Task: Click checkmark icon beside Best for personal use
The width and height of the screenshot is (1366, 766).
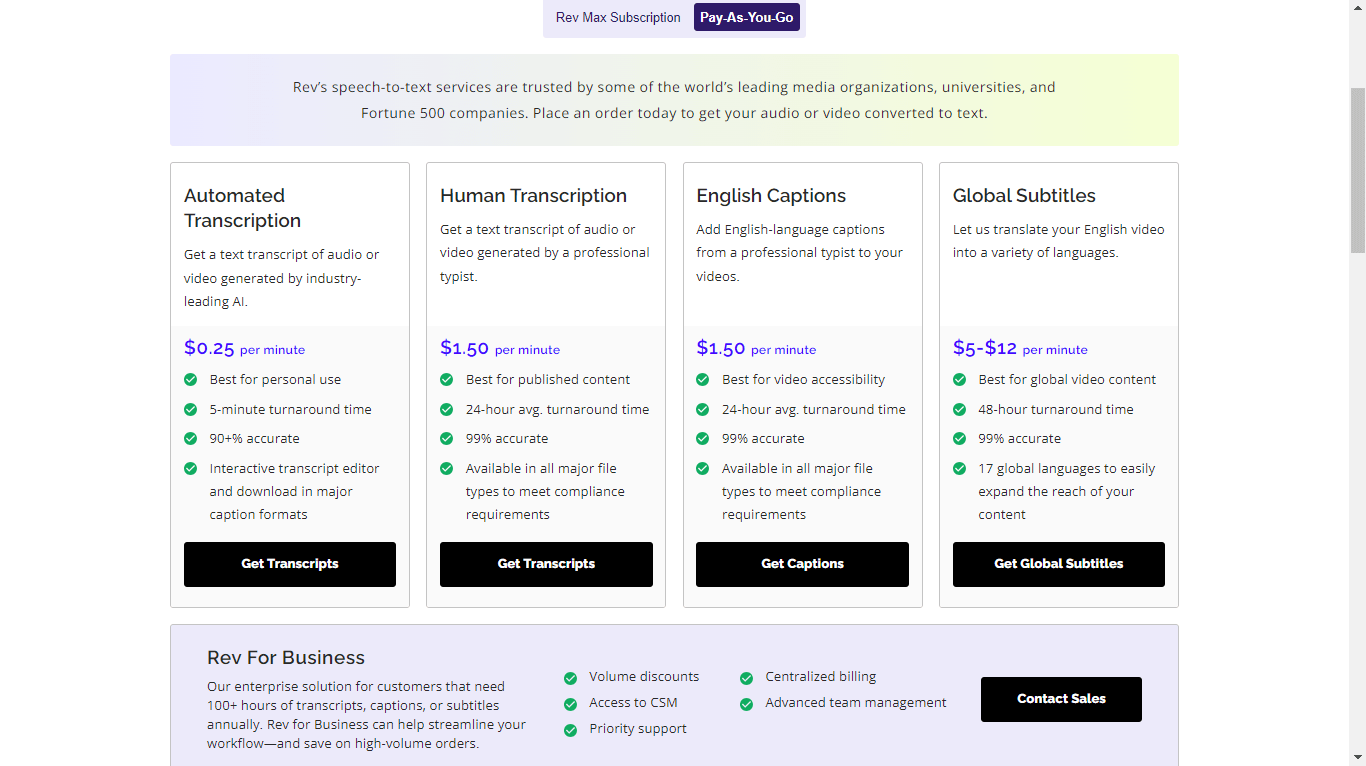Action: pos(191,379)
